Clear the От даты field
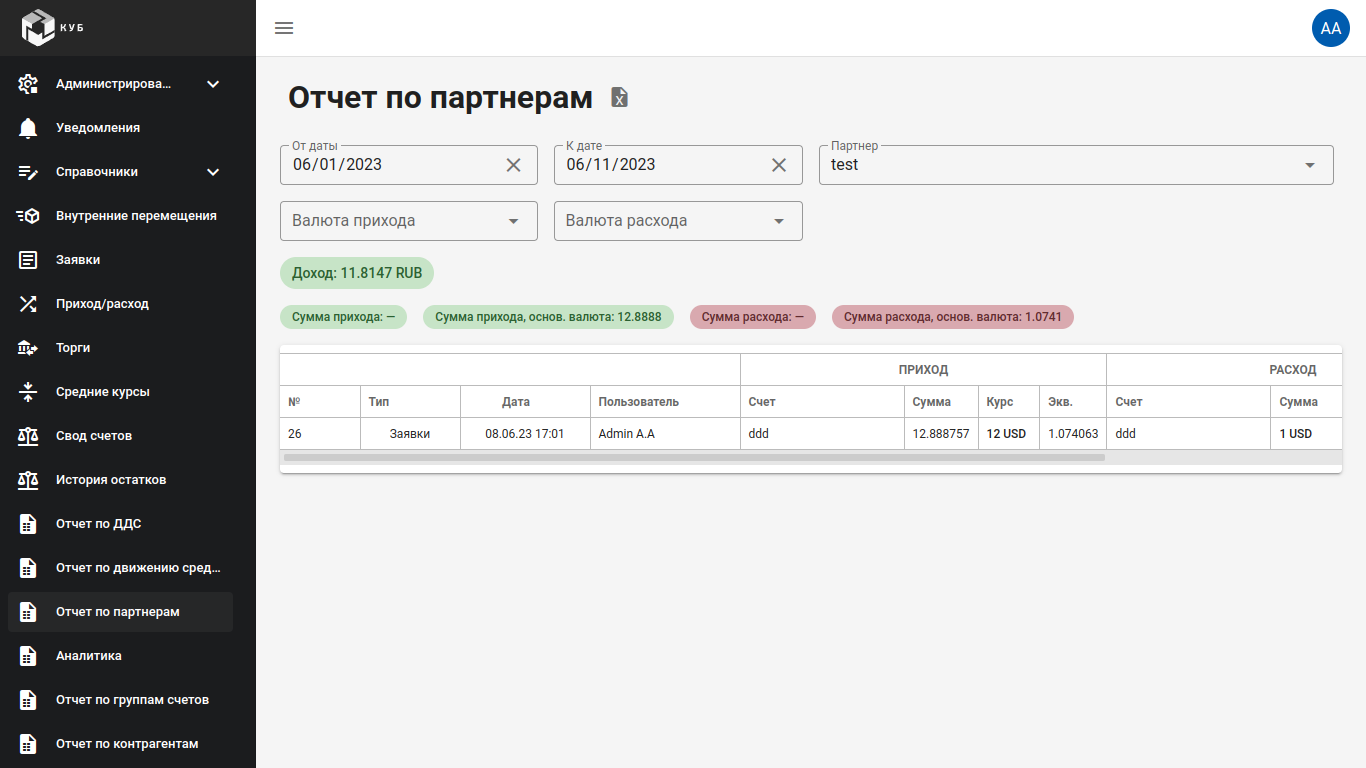 [x=513, y=165]
